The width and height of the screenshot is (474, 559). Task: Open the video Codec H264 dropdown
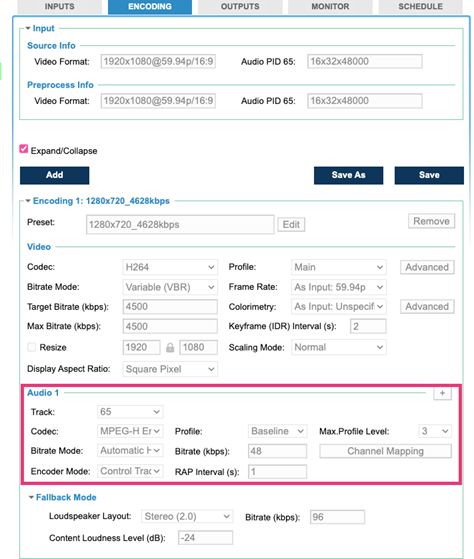click(x=170, y=267)
